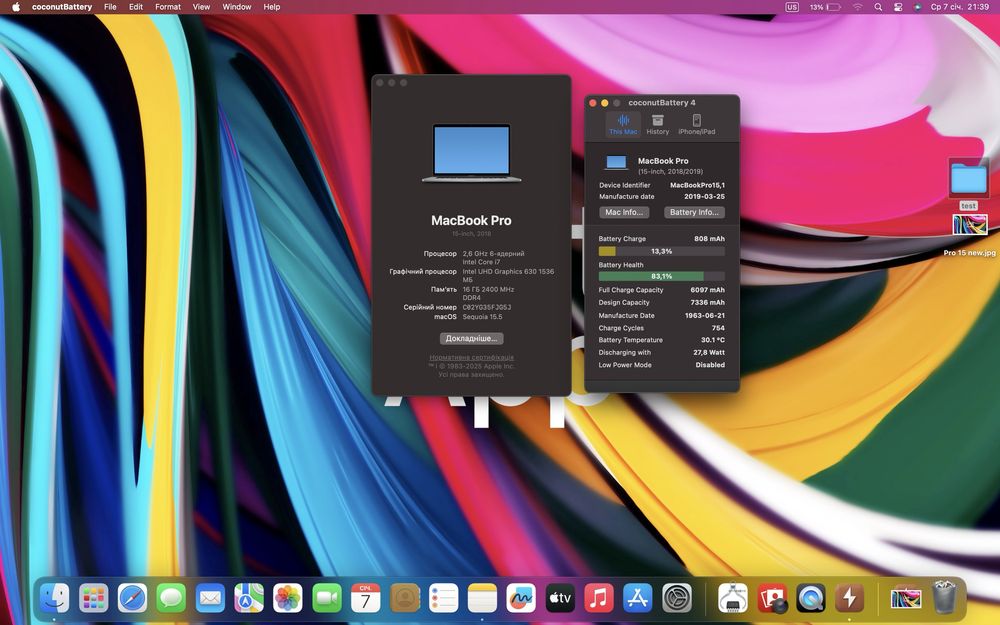Open the Нормативна сертифікація link
1000x625 pixels.
click(471, 358)
